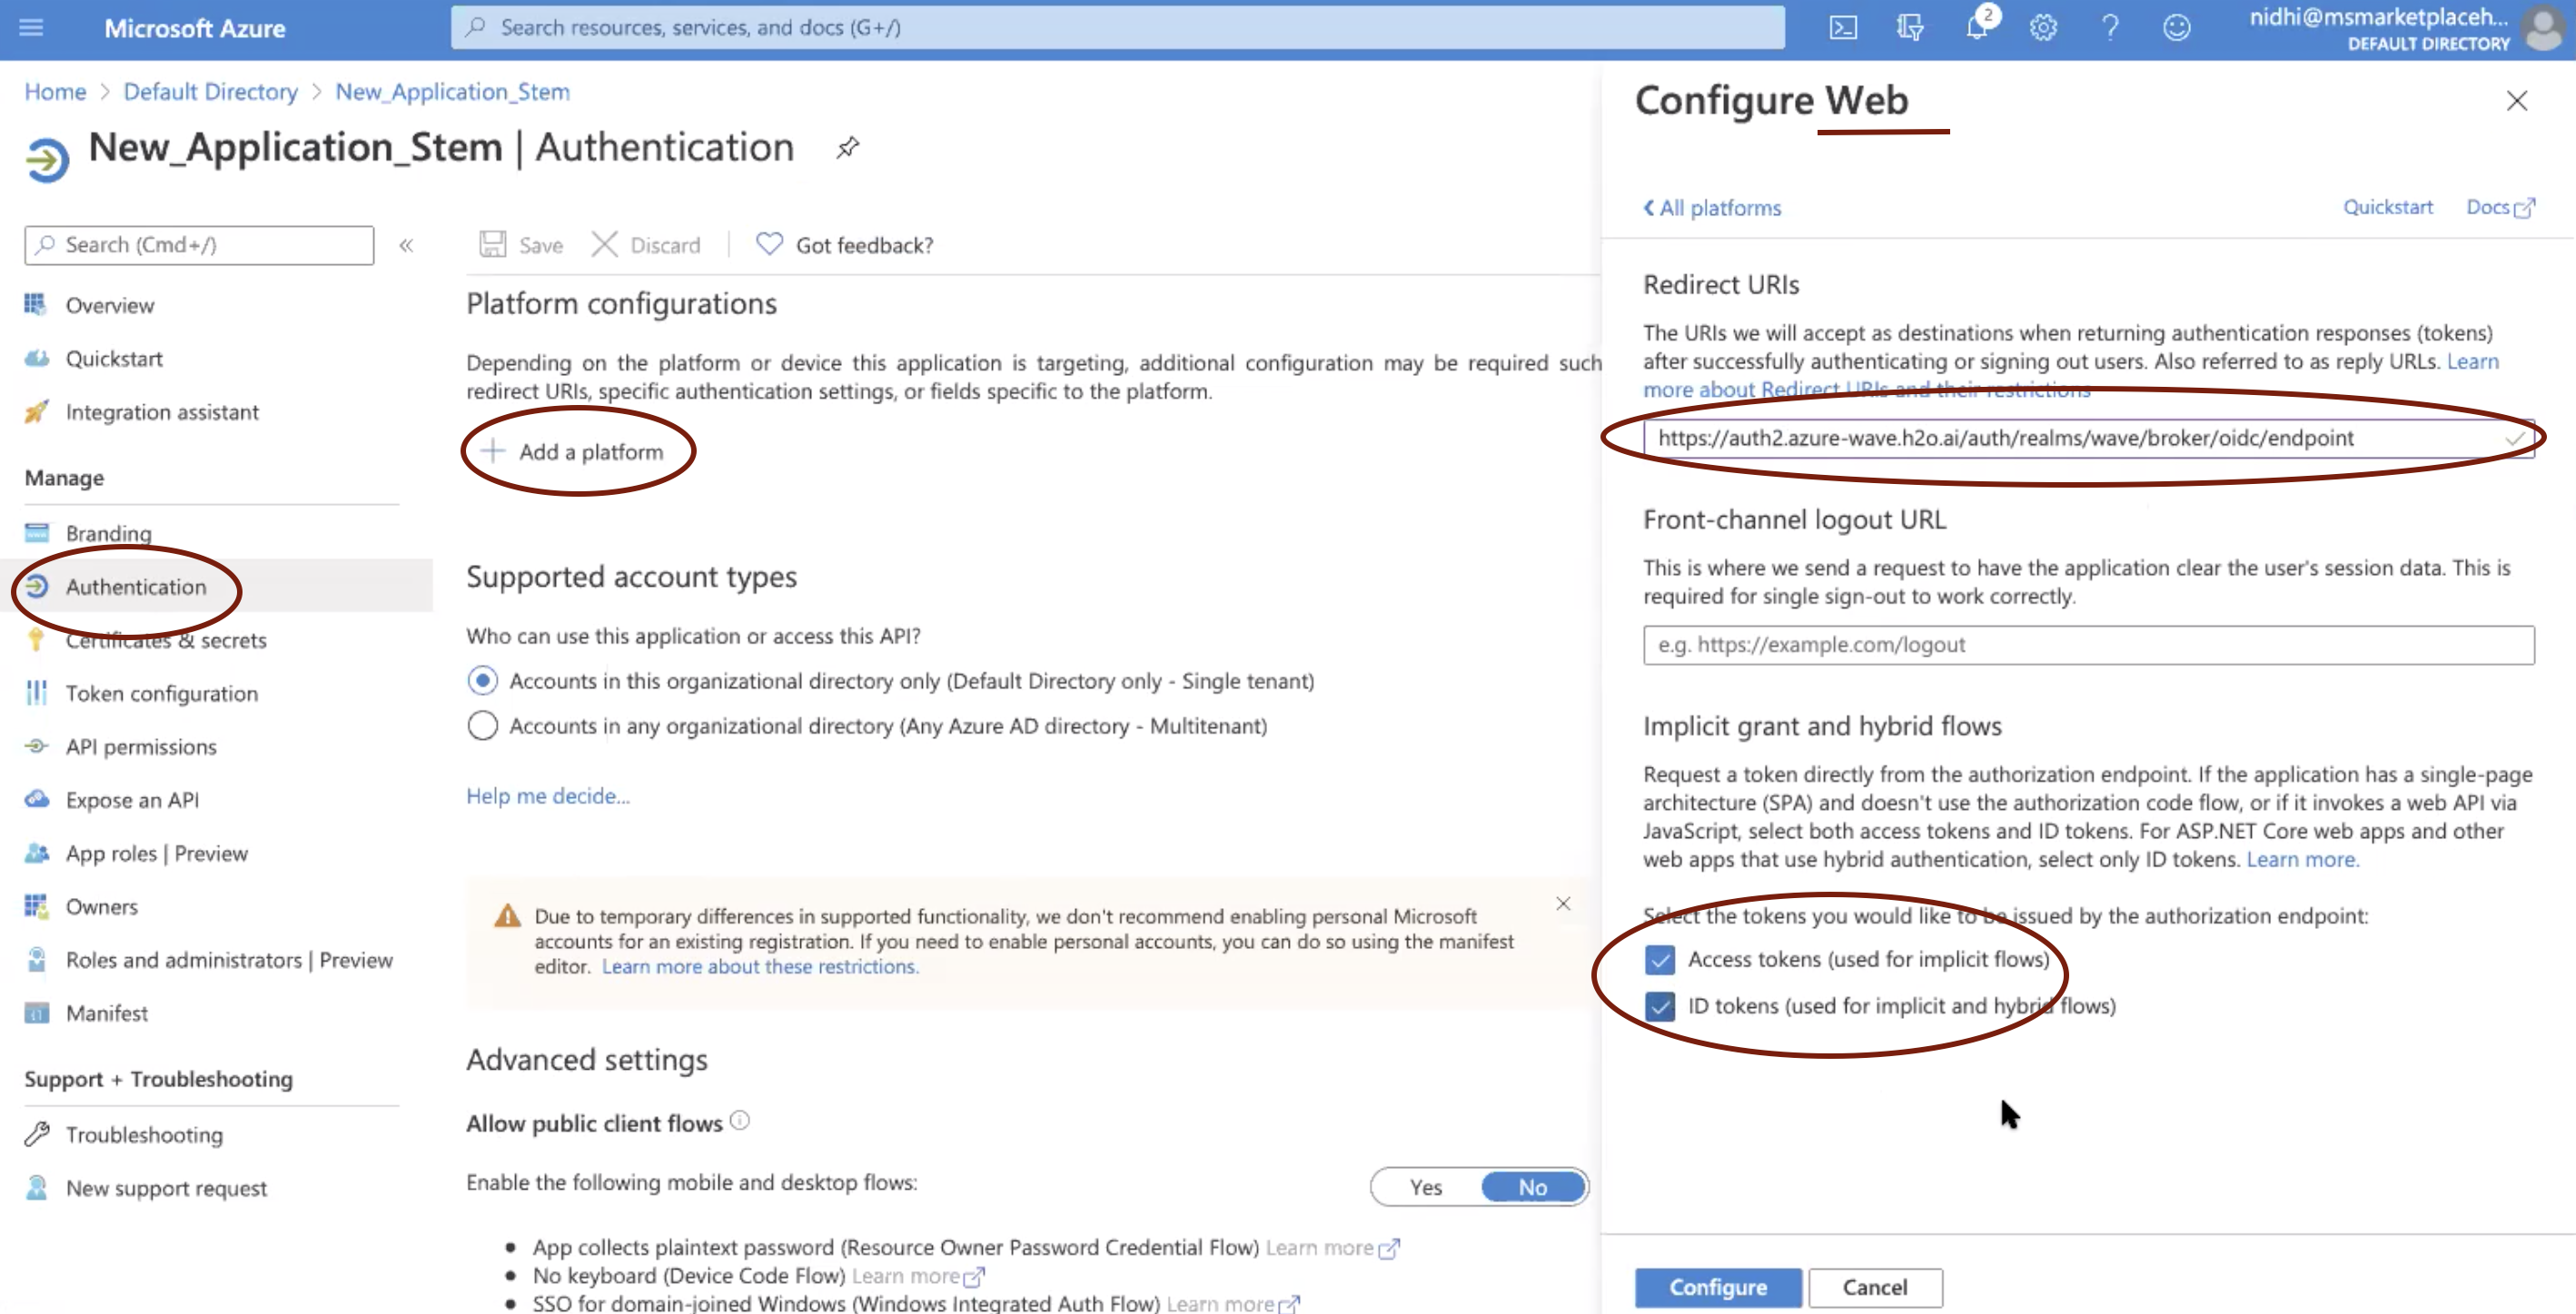
Task: Open Certificates & secrets menu item
Action: coord(166,640)
